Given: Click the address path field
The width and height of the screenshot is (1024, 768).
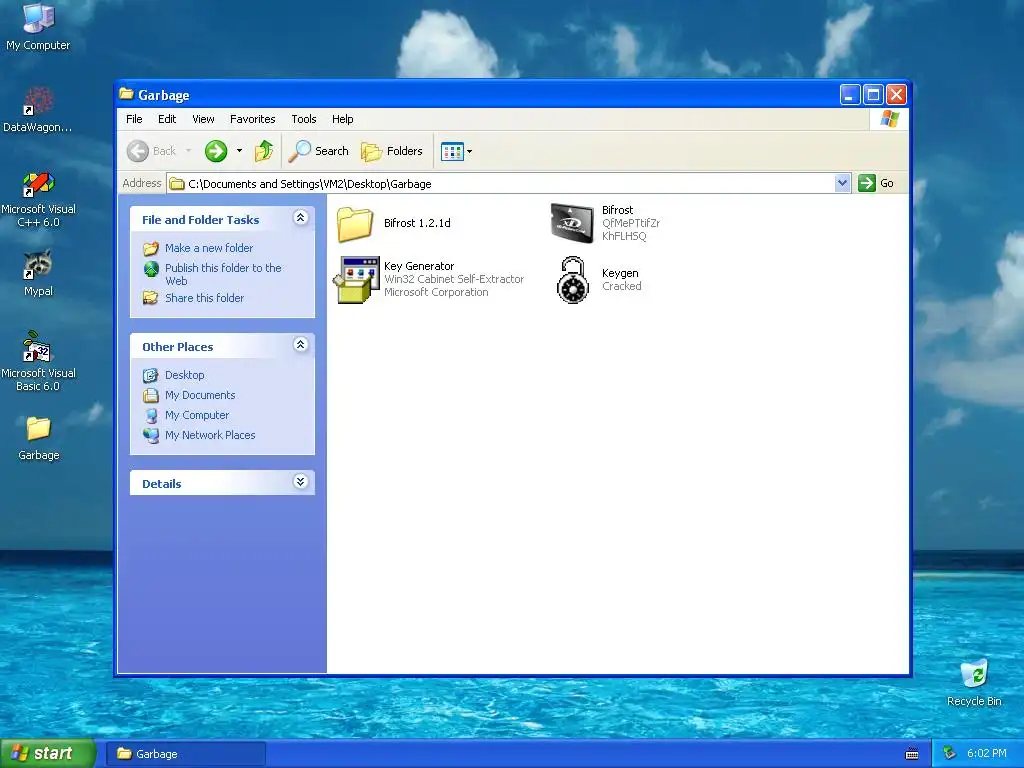Looking at the screenshot, I should (501, 184).
